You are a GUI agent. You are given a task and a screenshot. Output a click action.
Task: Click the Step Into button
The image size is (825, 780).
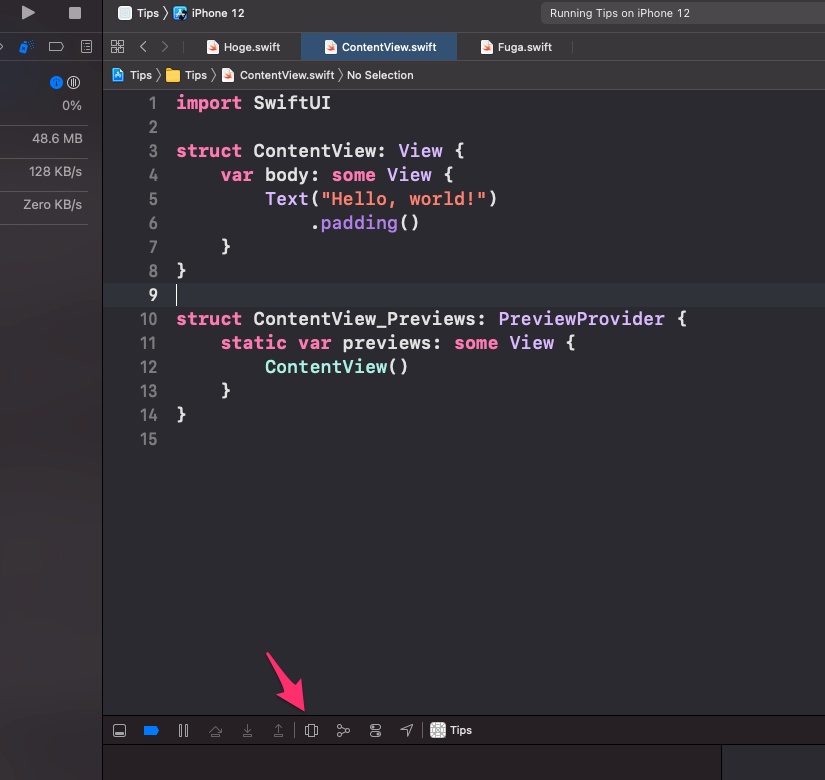(x=247, y=731)
